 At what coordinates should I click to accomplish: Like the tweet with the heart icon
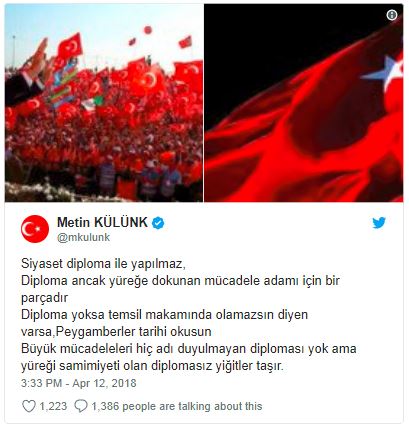point(29,406)
